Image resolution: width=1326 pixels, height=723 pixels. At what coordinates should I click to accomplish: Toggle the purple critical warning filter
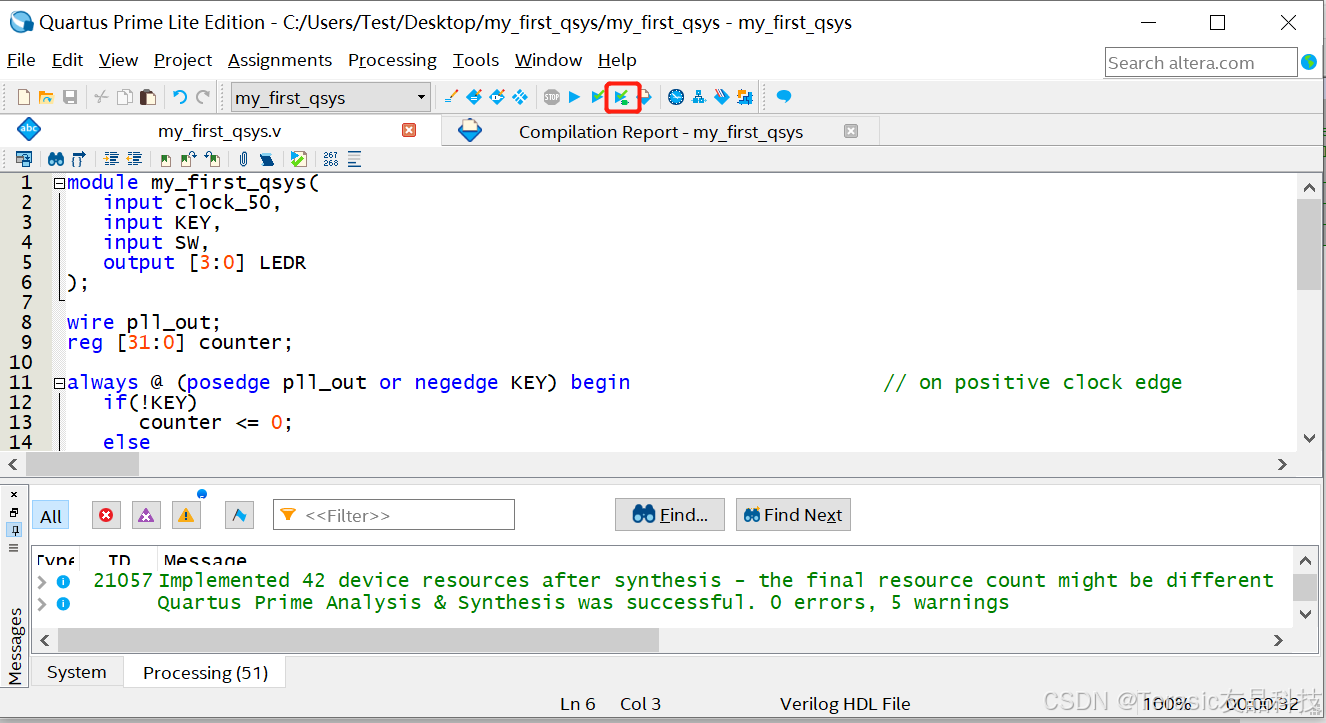click(146, 515)
